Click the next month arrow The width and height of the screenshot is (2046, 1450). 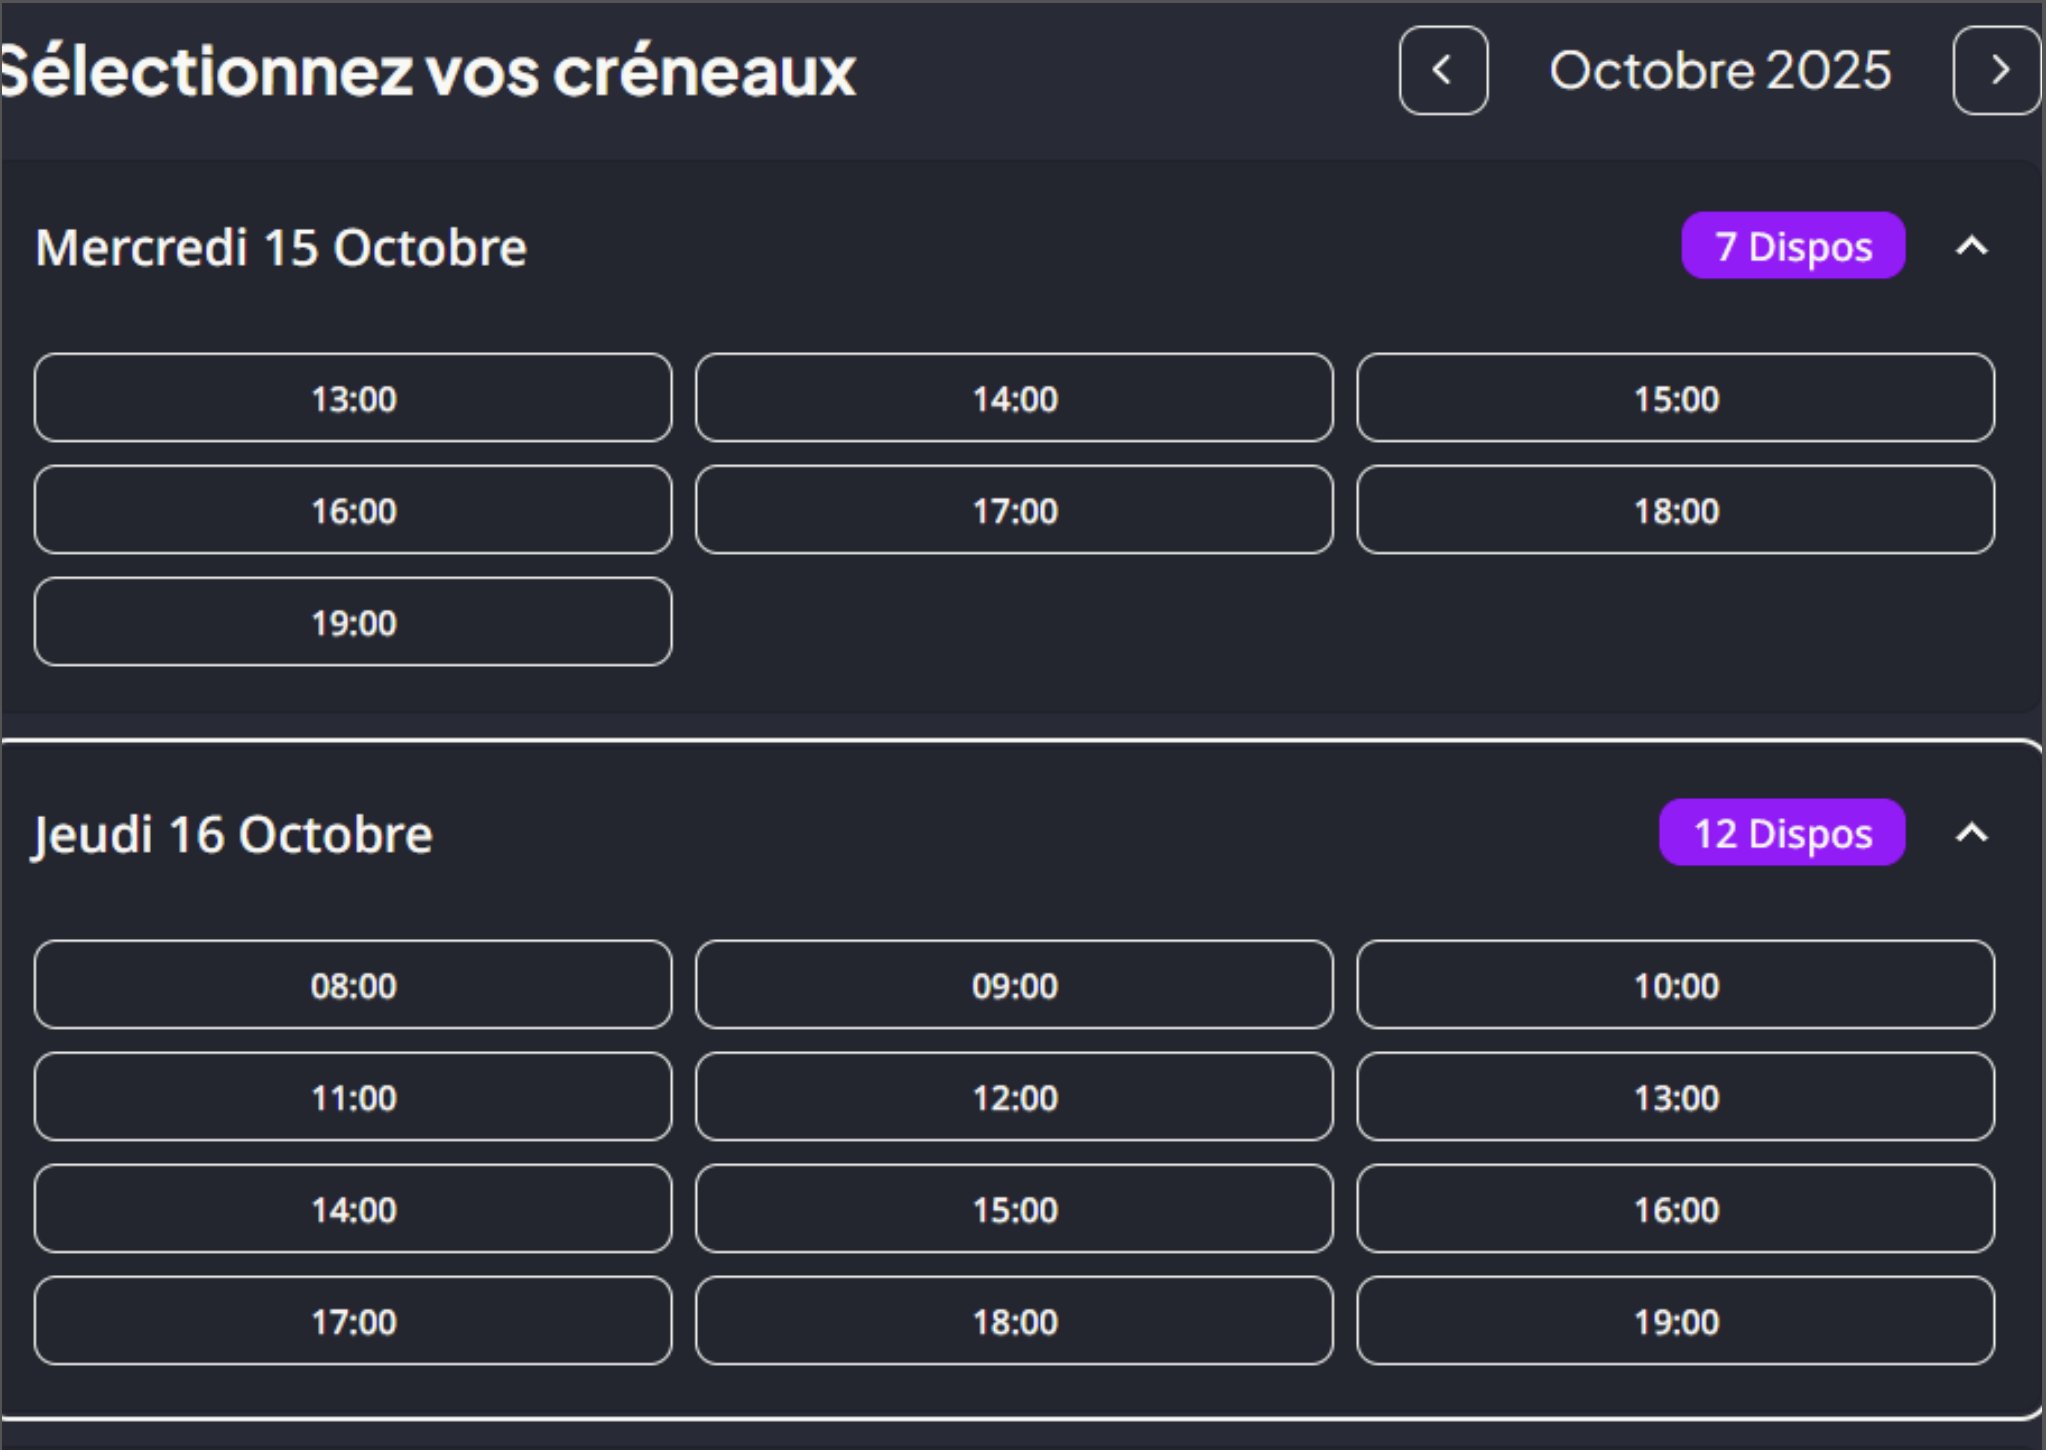coord(1999,71)
